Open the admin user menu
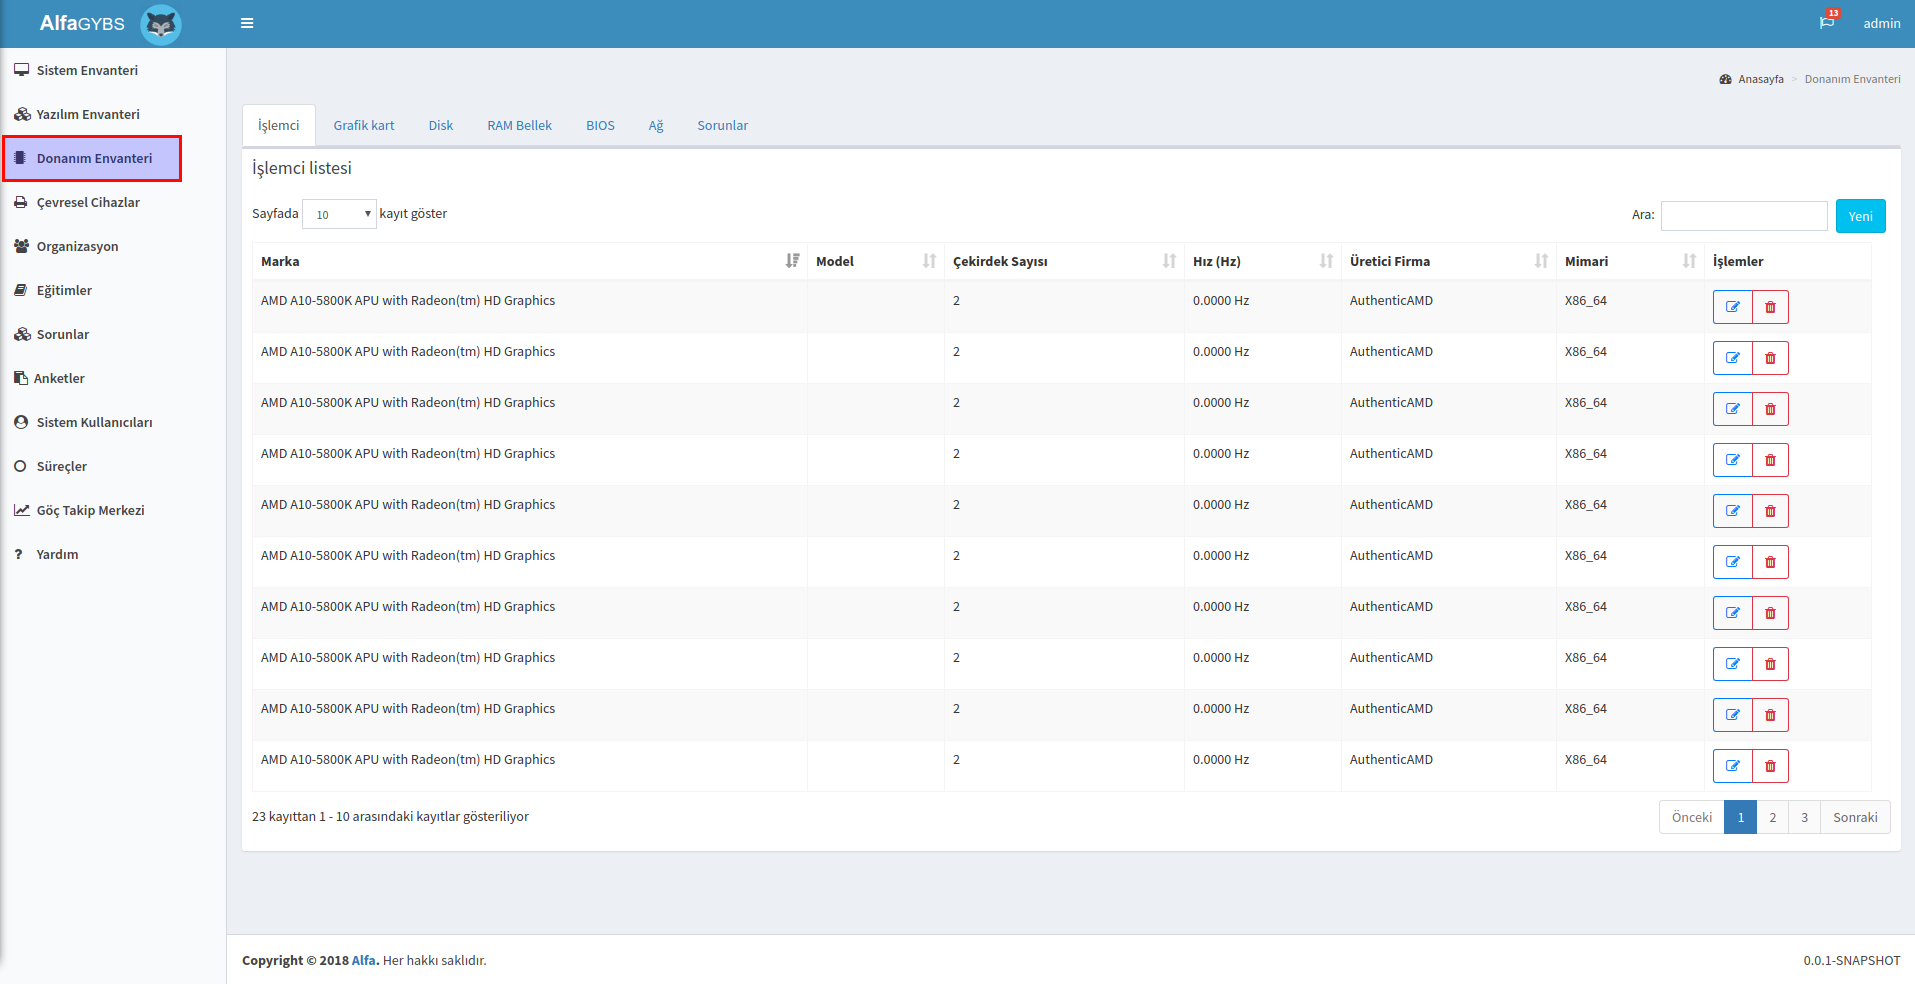Screen dimensions: 1915x984 [1881, 23]
